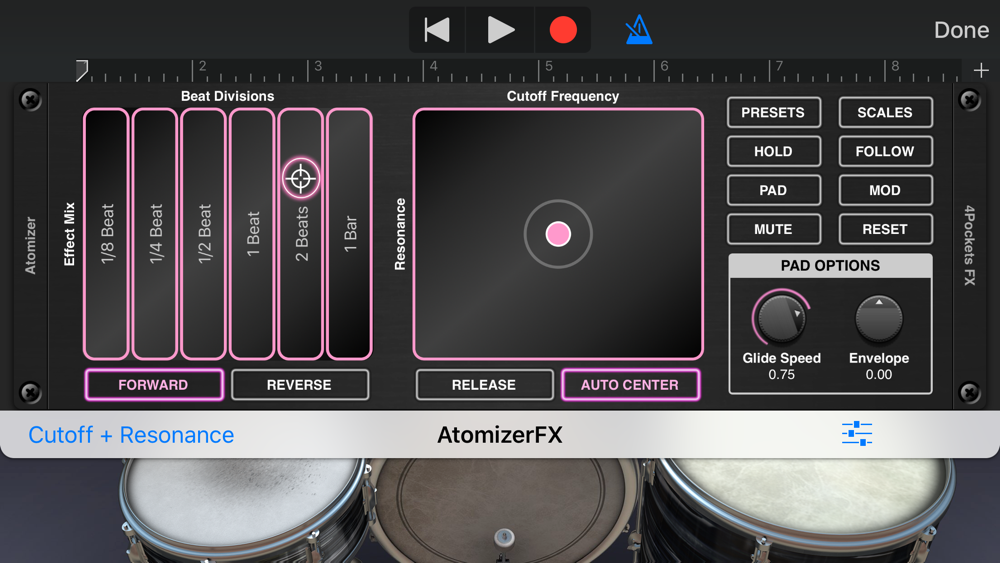Toggle the RELEASE button
Viewport: 1000px width, 563px height.
point(484,385)
